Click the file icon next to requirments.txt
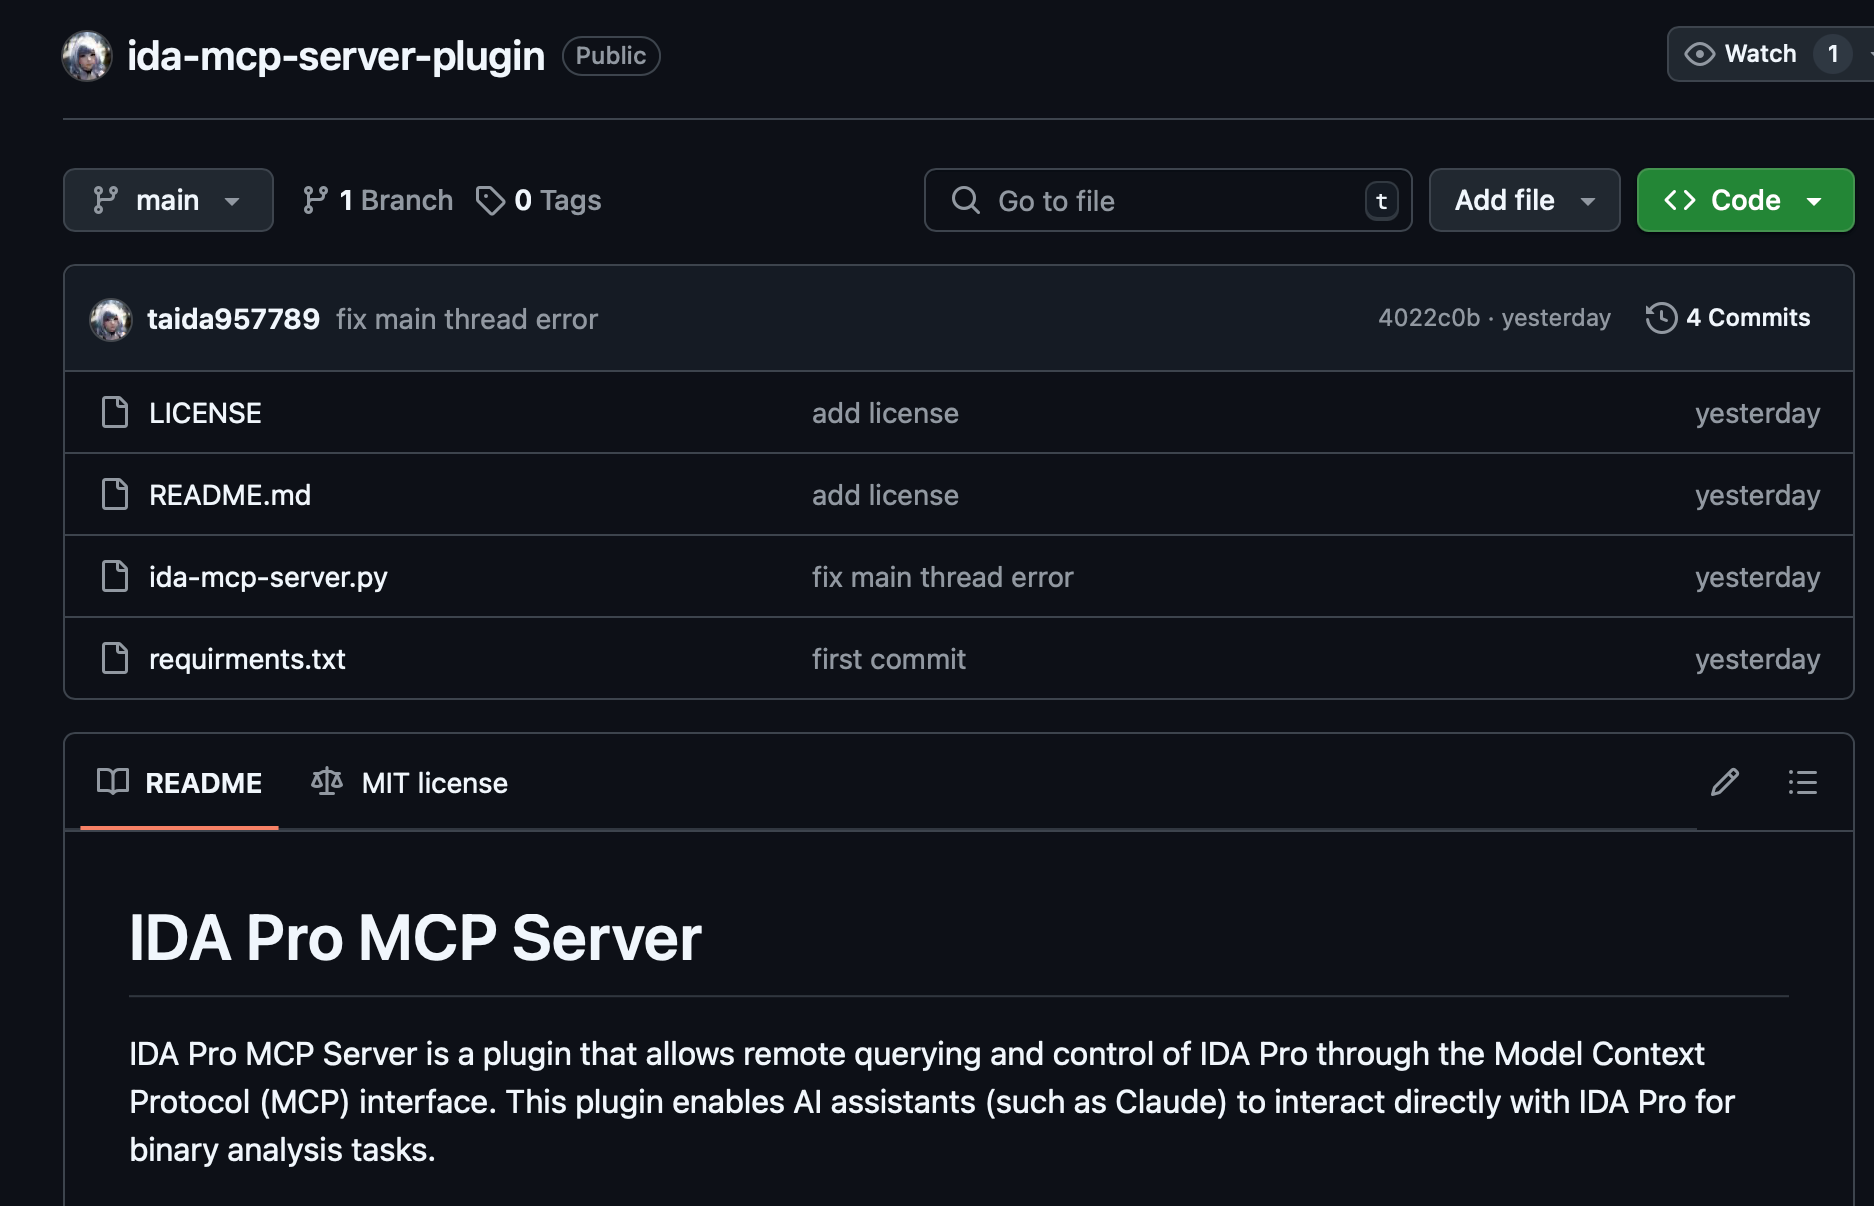 tap(115, 658)
